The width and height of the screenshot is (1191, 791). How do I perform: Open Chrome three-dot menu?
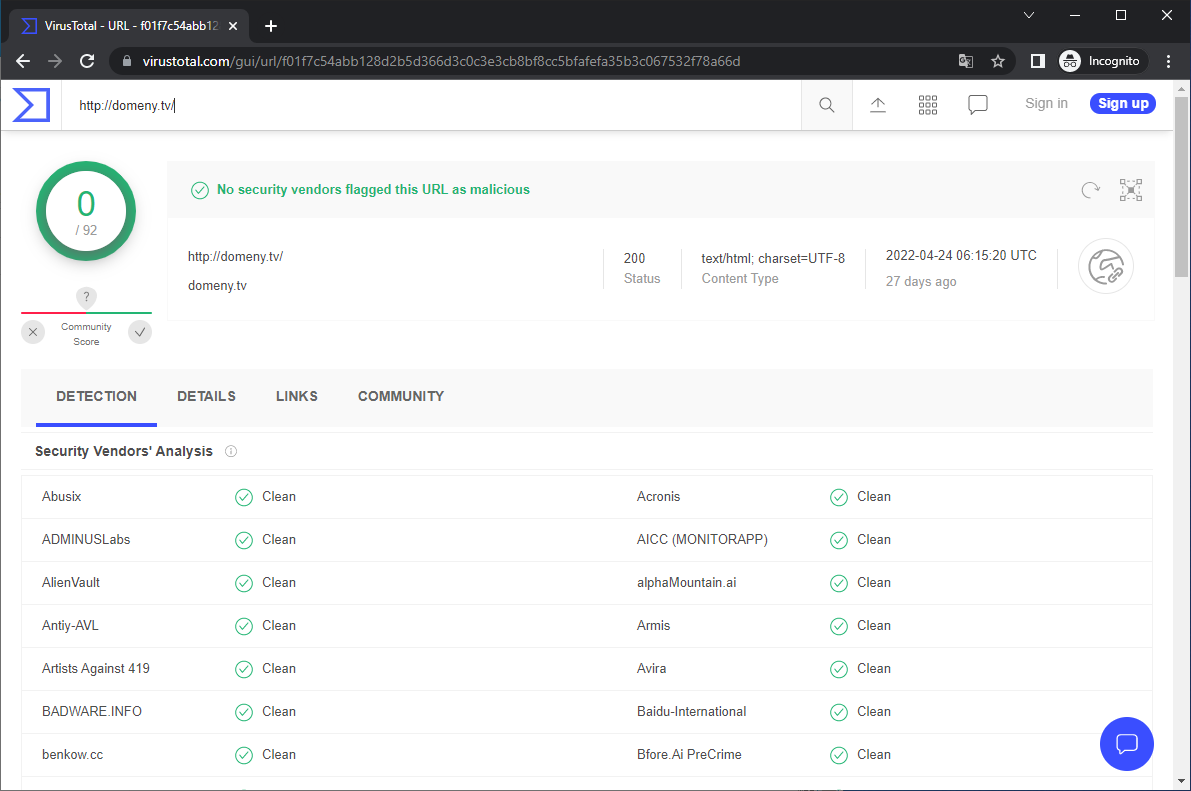point(1169,61)
